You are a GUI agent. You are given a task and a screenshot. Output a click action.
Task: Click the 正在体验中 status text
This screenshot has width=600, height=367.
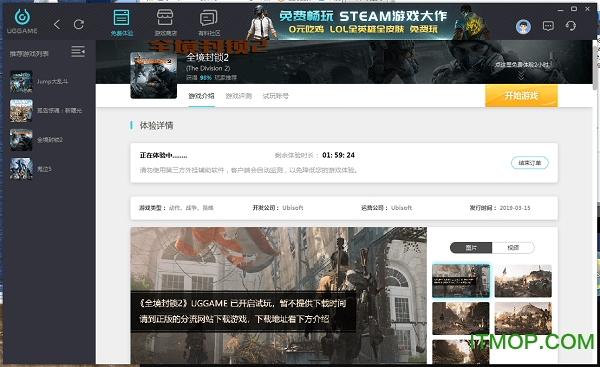coord(163,155)
